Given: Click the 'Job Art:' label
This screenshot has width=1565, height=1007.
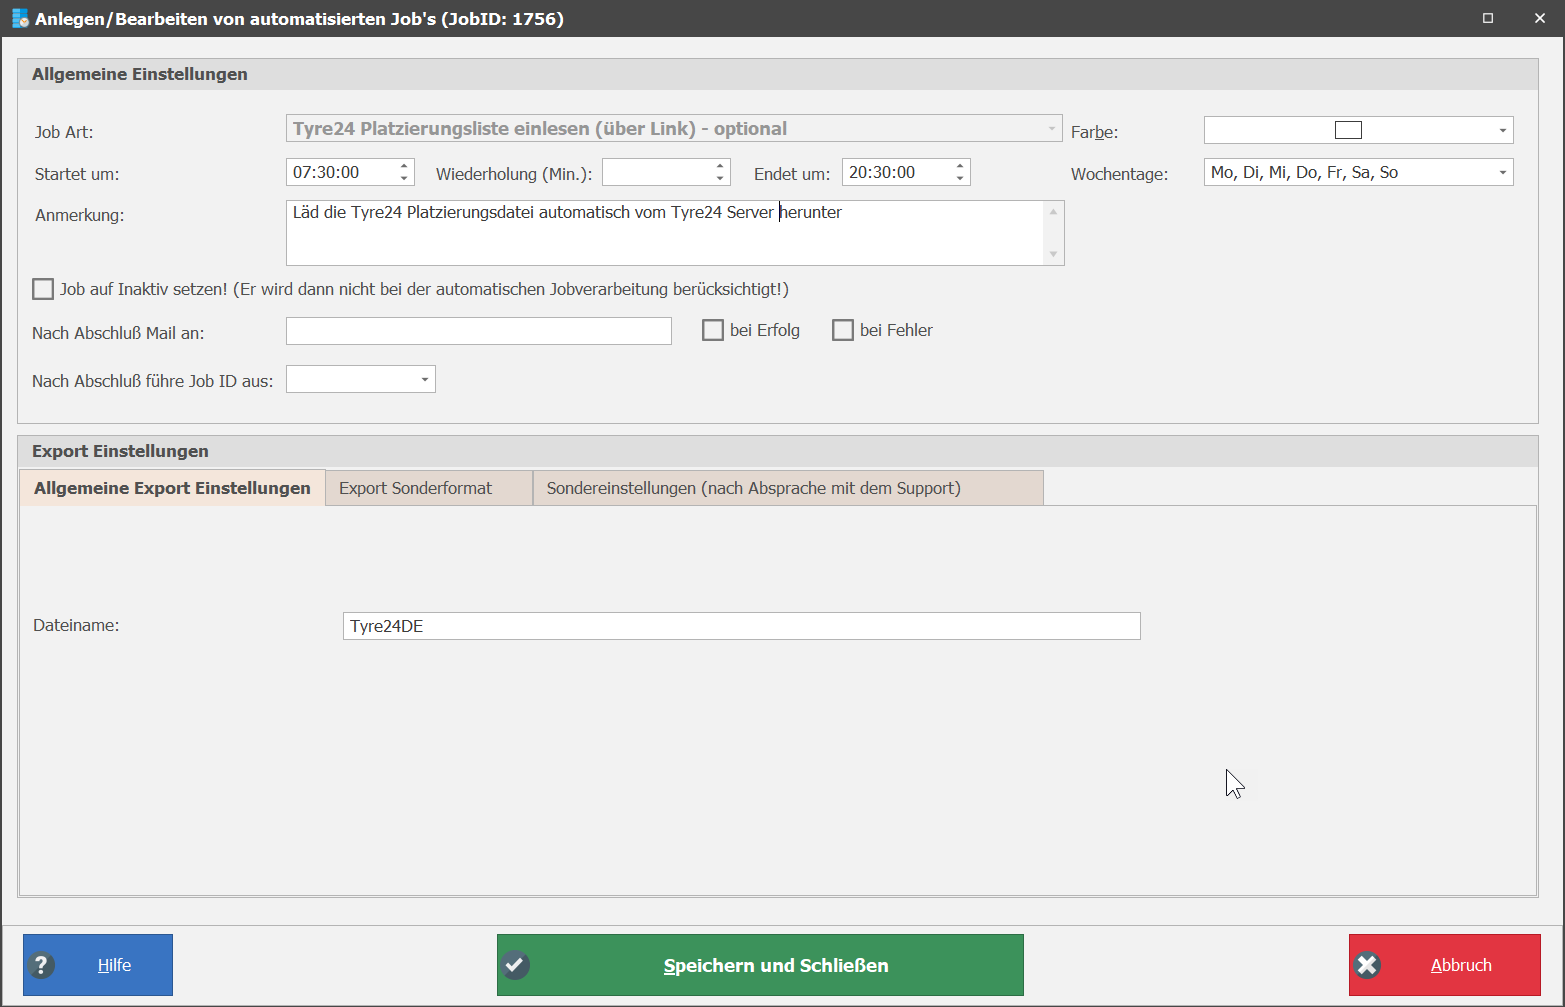Looking at the screenshot, I should point(64,132).
